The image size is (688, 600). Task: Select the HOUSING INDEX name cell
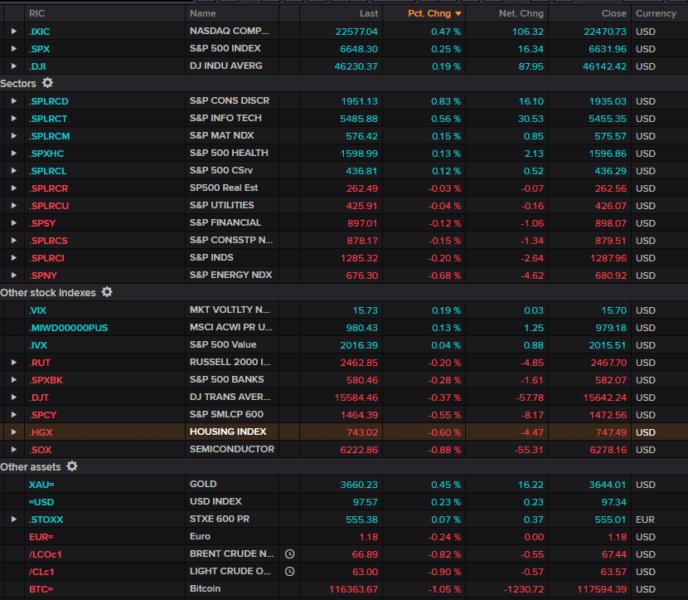228,432
